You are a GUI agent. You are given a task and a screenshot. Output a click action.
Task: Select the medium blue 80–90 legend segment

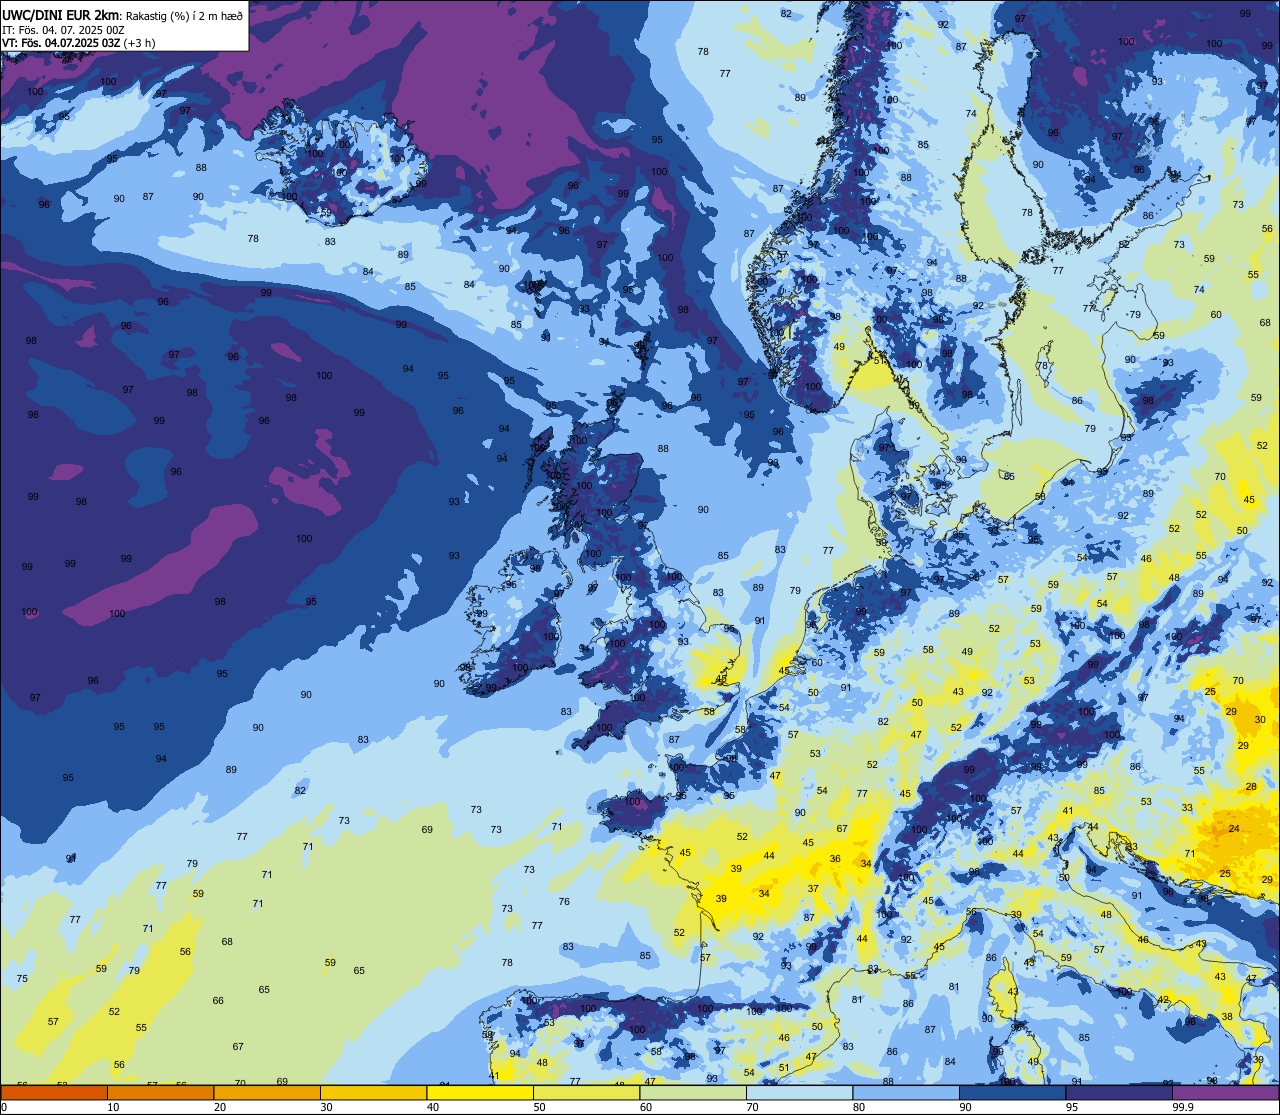tap(907, 1092)
